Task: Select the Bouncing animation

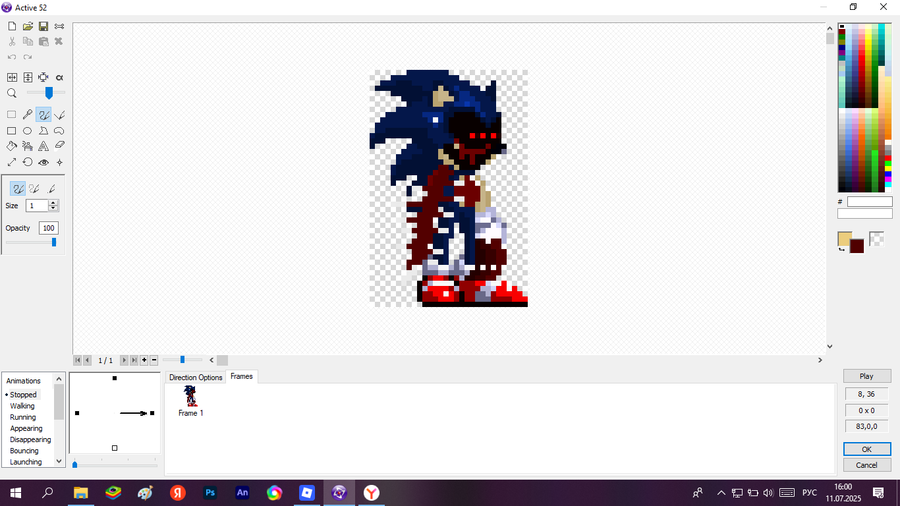Action: click(24, 450)
